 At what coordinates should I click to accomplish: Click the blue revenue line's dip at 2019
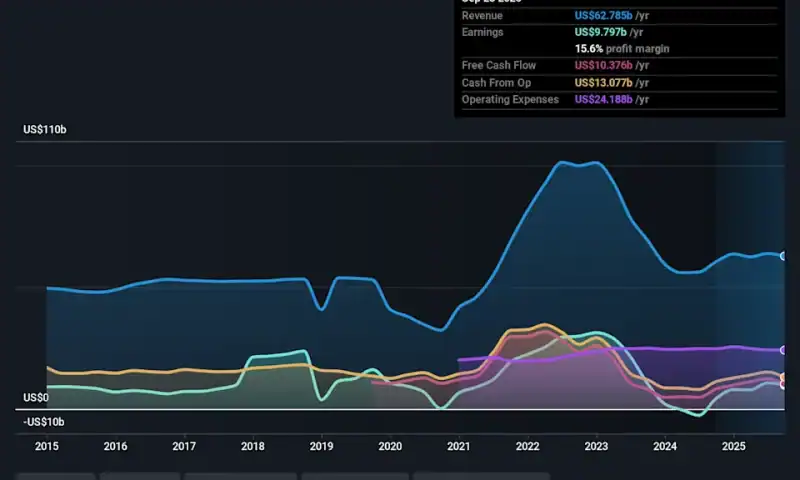321,309
